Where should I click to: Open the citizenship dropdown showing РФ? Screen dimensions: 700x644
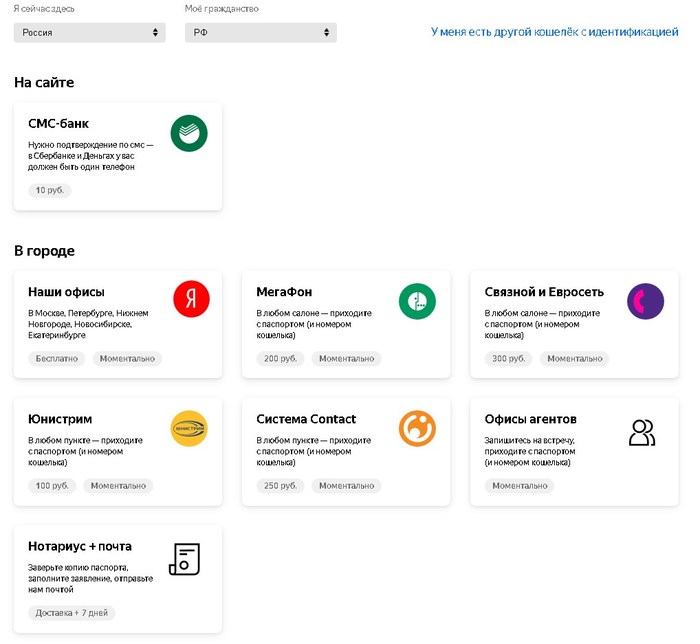click(260, 32)
